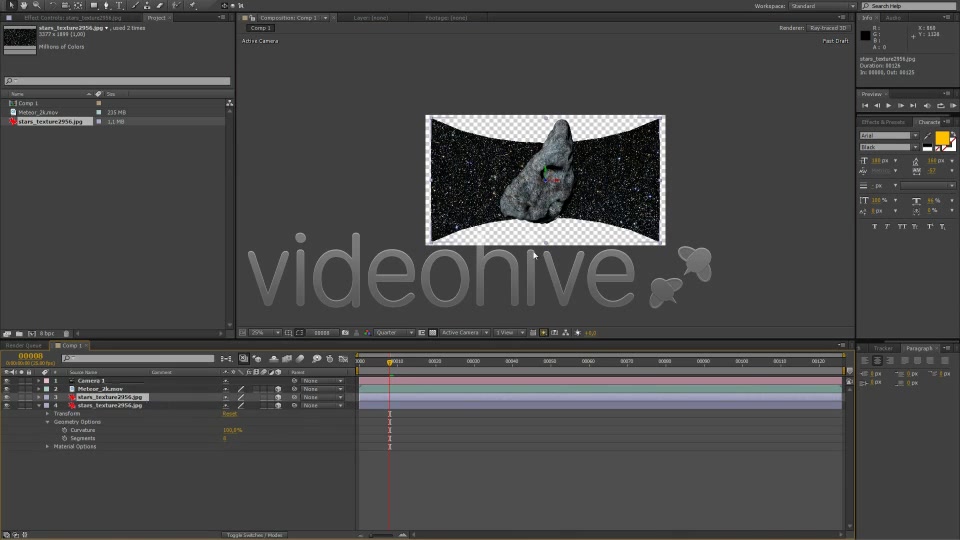The image size is (960, 540).
Task: Click the Comp 1 breadcrumb button
Action: click(261, 28)
